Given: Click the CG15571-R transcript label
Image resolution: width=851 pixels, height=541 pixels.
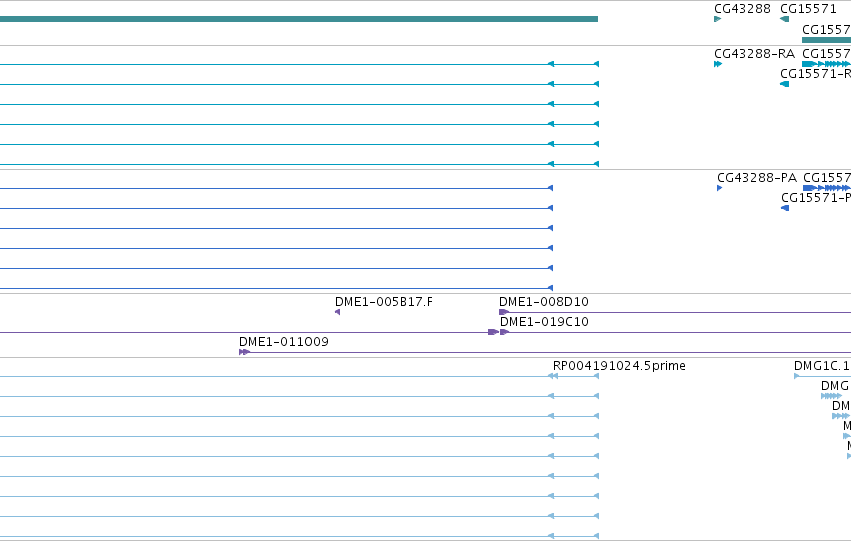Looking at the screenshot, I should [815, 74].
